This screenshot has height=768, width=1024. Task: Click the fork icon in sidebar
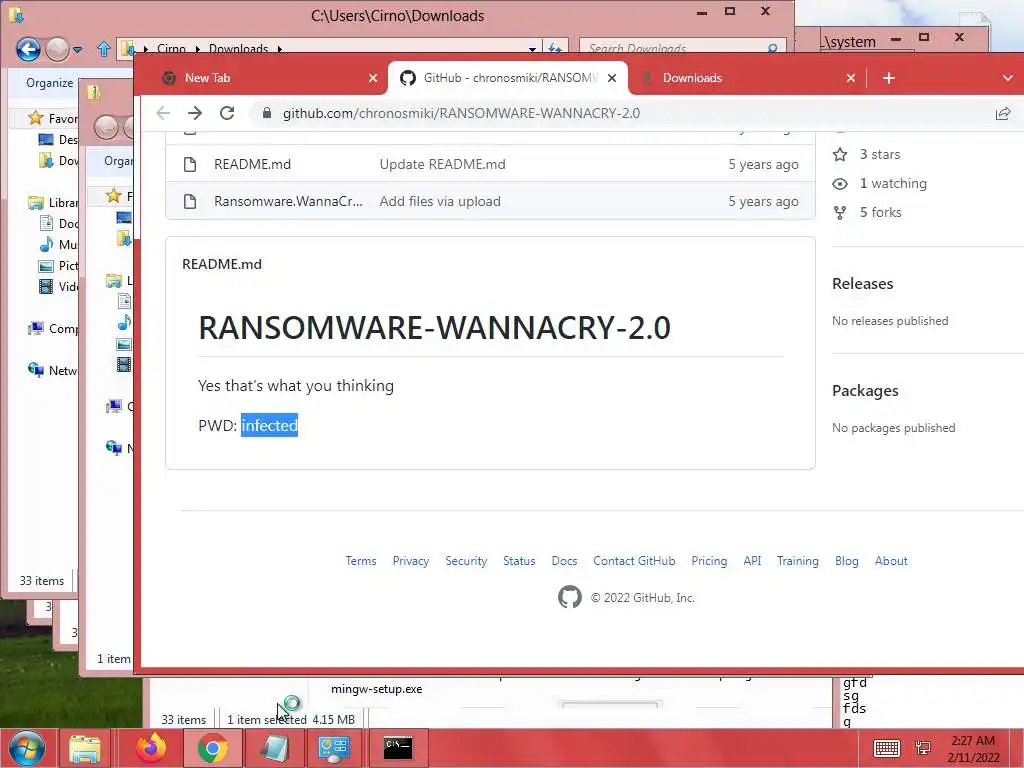pyautogui.click(x=840, y=212)
